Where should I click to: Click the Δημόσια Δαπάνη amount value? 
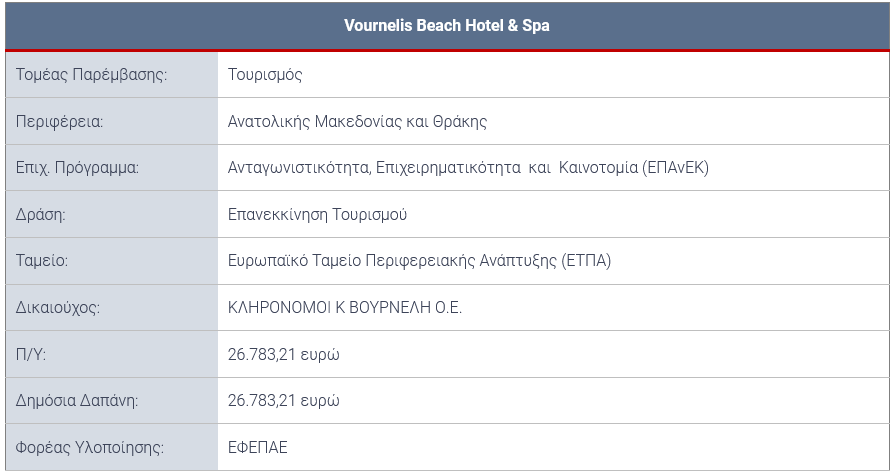pyautogui.click(x=284, y=400)
